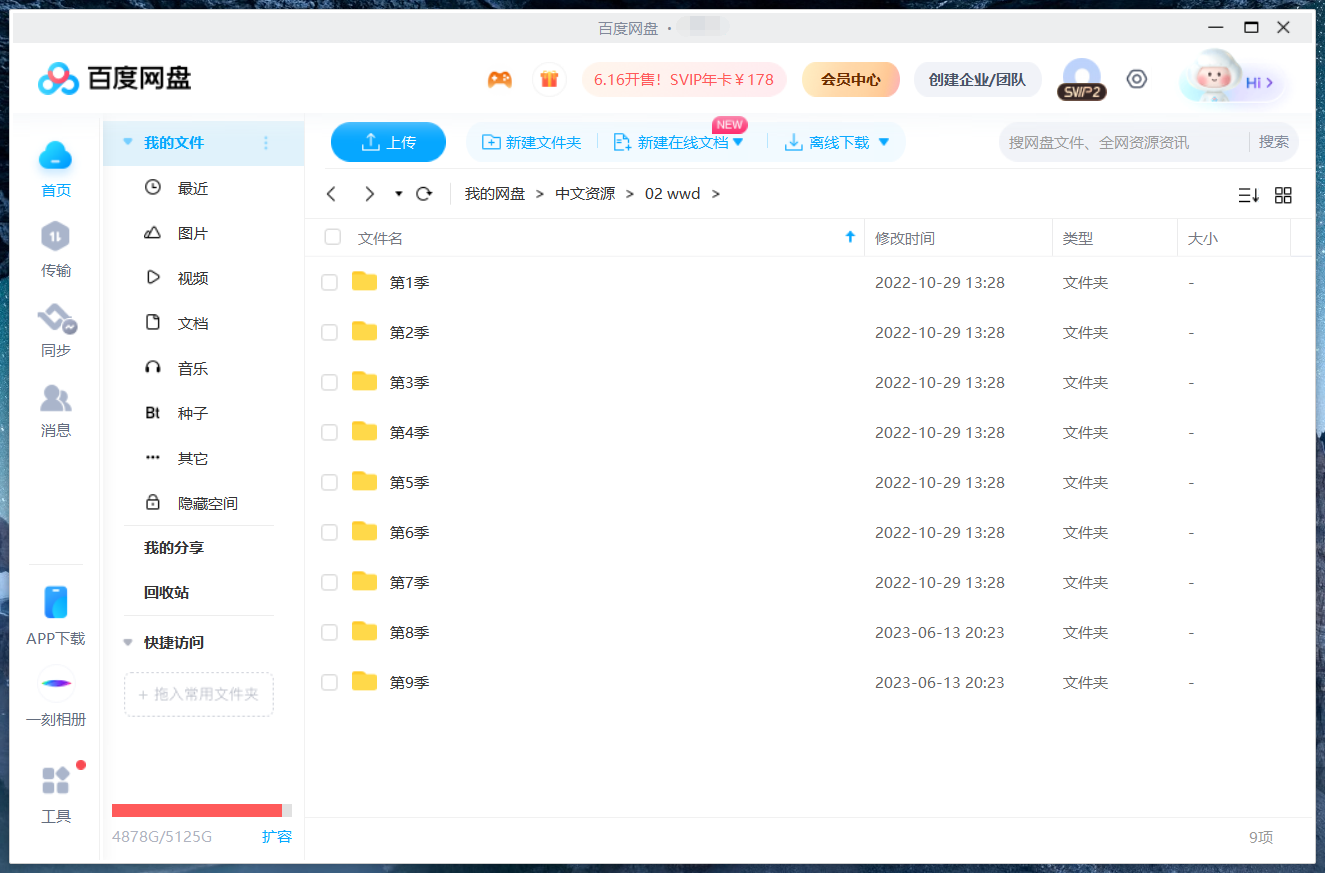1325x873 pixels.
Task: Sort by 修改时间 column header
Action: [x=904, y=238]
